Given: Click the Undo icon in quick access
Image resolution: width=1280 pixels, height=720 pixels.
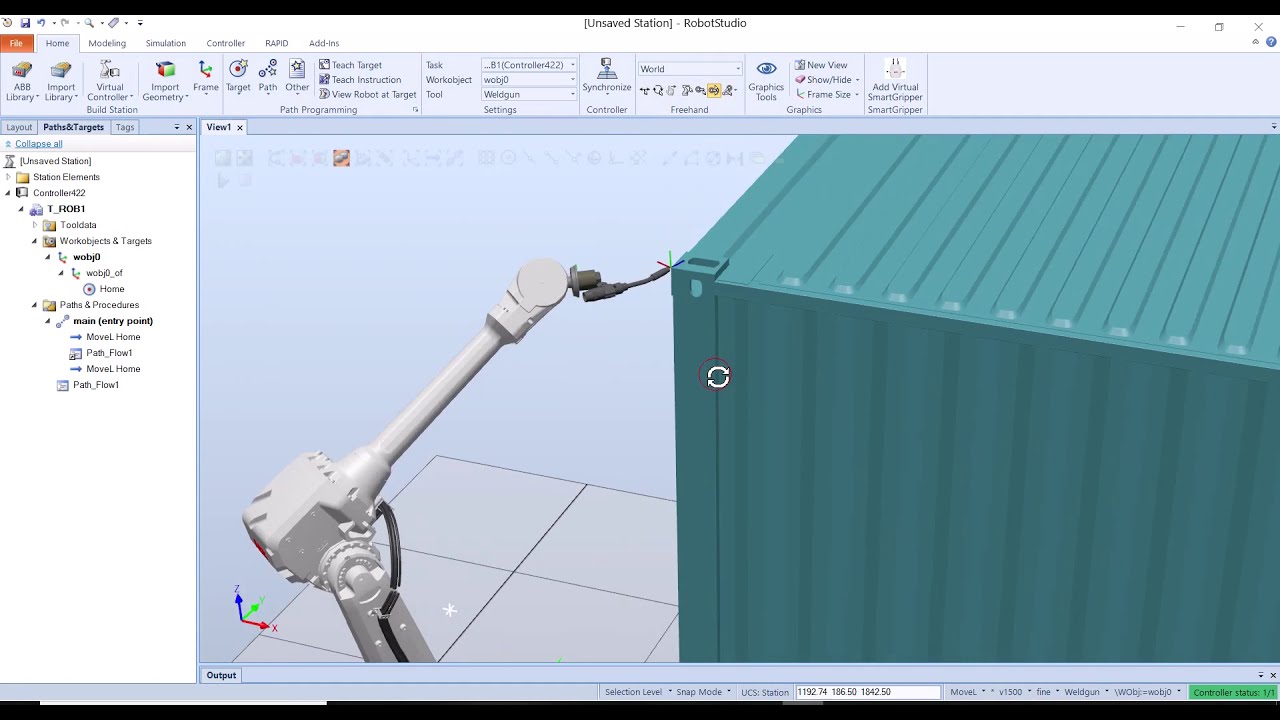Looking at the screenshot, I should (x=41, y=22).
